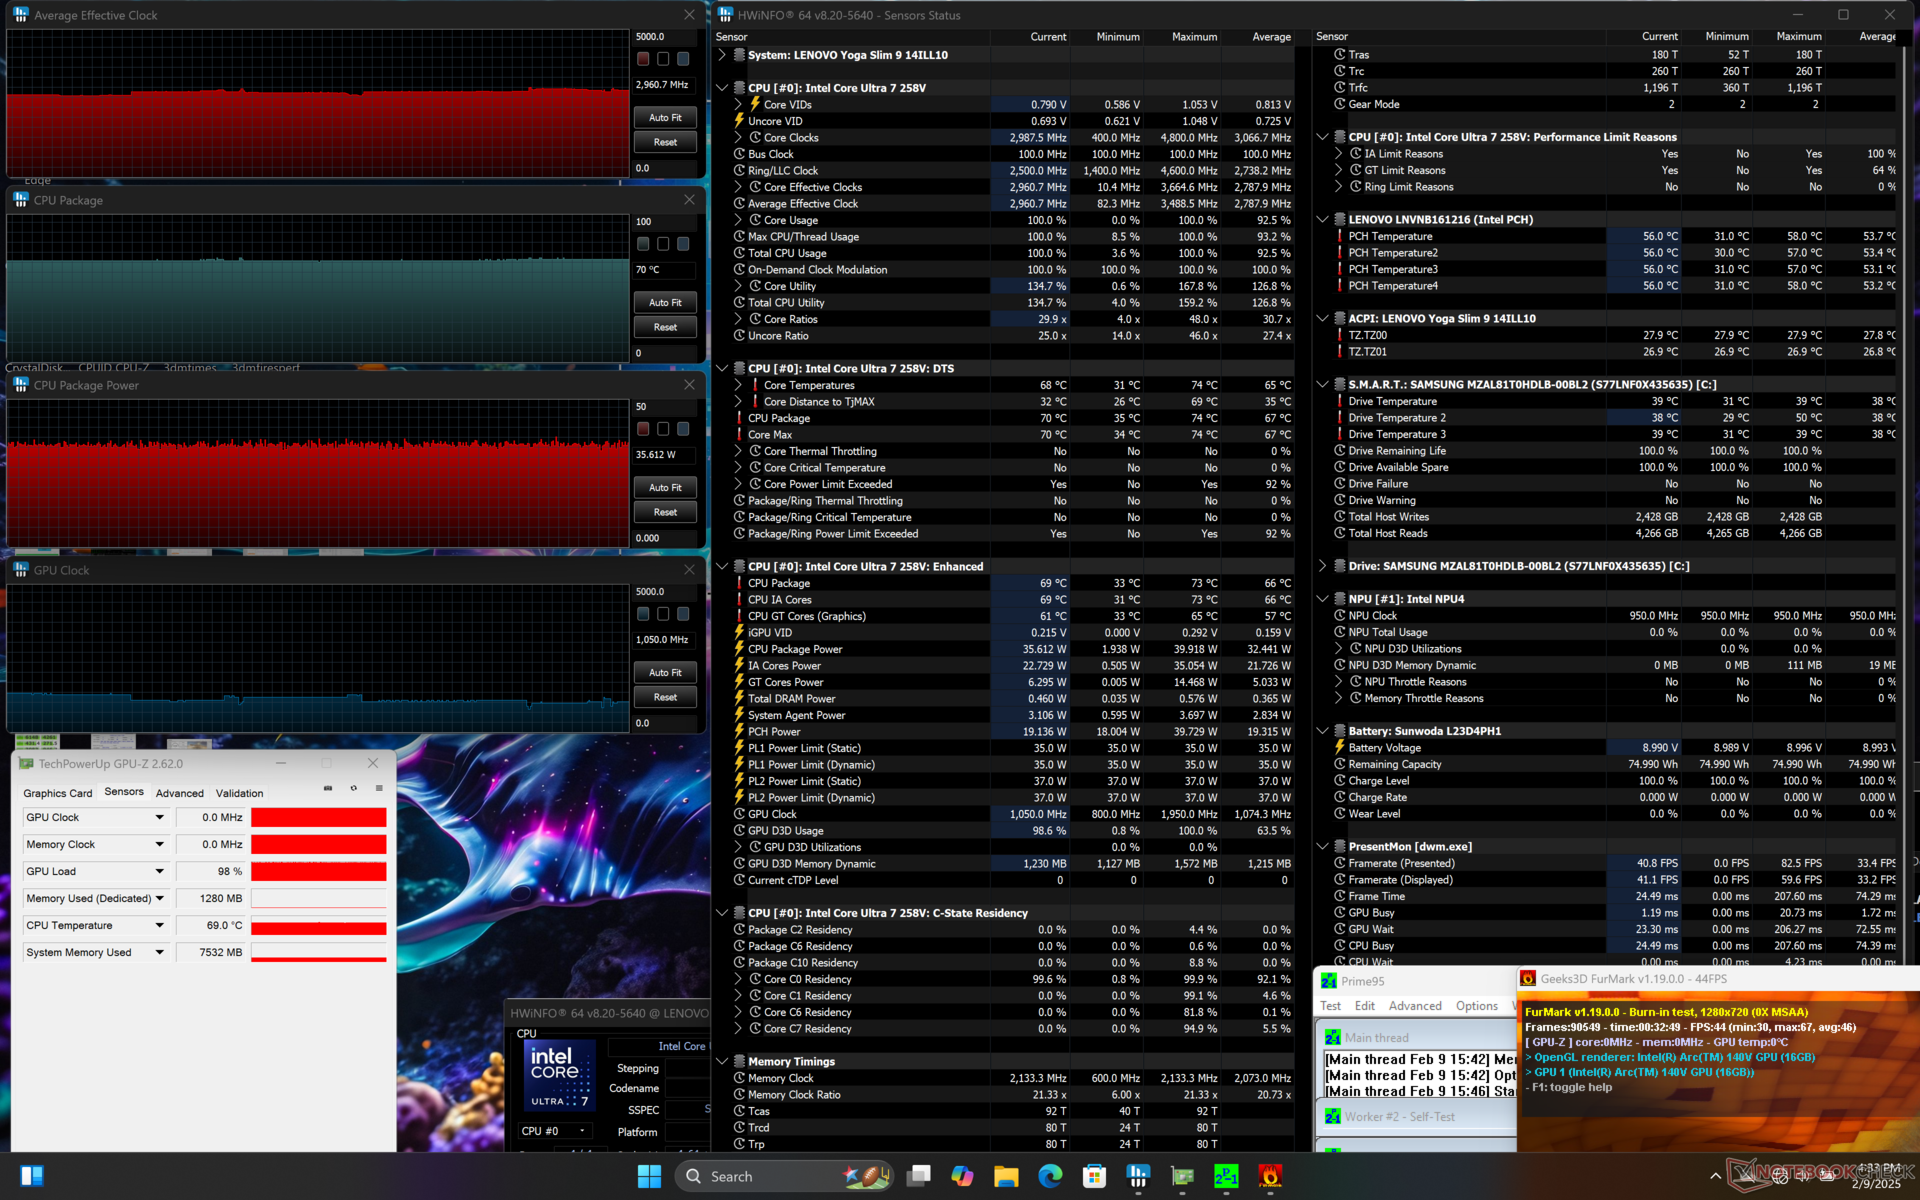Open FurMark from the taskbar
This screenshot has height=1200, width=1920.
[x=1270, y=1176]
